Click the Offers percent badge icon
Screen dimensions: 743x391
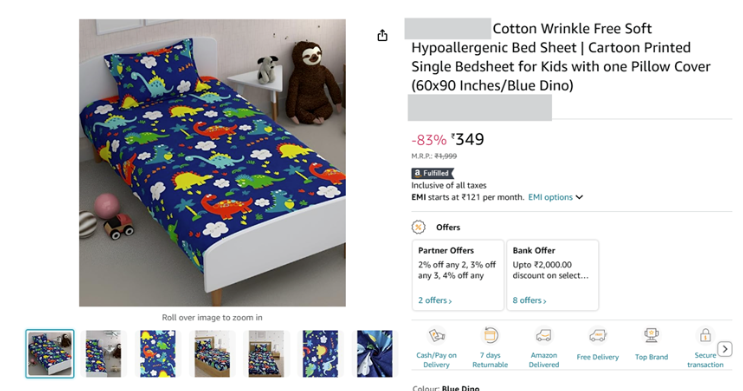pos(418,227)
